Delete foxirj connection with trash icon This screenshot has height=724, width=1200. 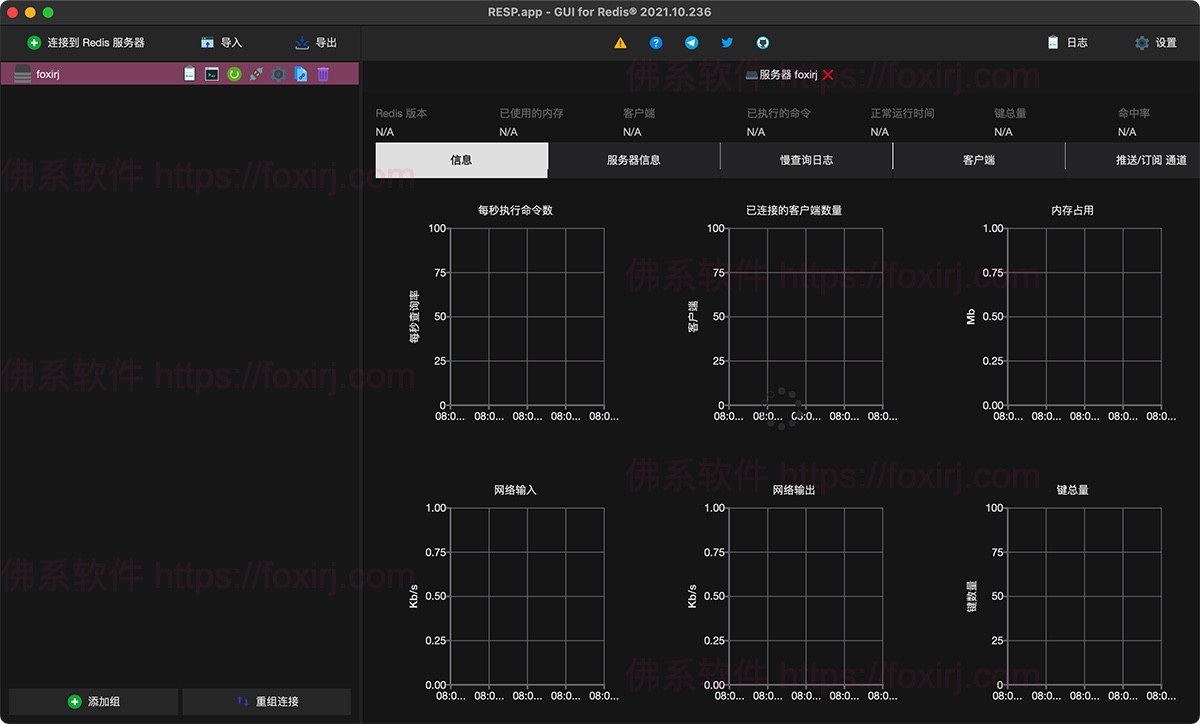coord(323,74)
